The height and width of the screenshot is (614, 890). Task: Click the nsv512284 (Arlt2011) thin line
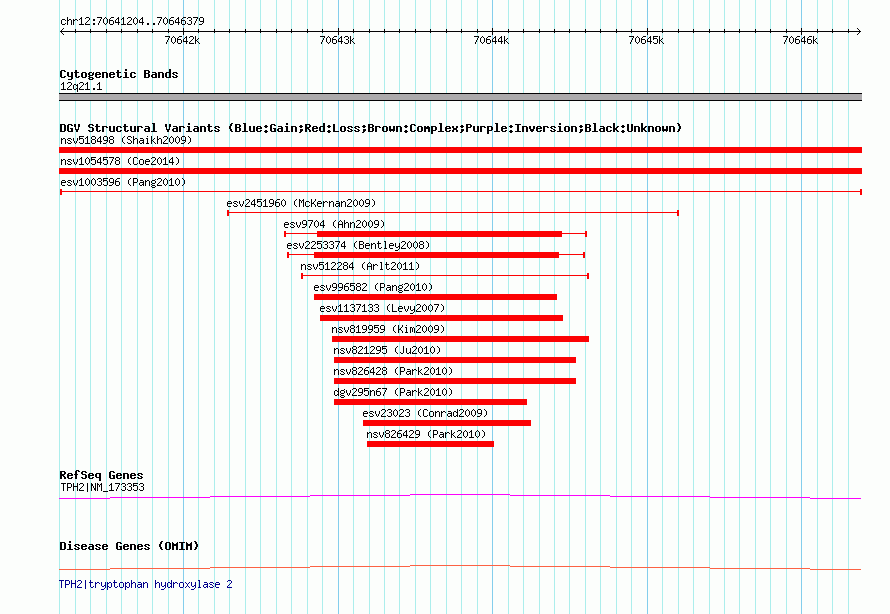coord(445,276)
